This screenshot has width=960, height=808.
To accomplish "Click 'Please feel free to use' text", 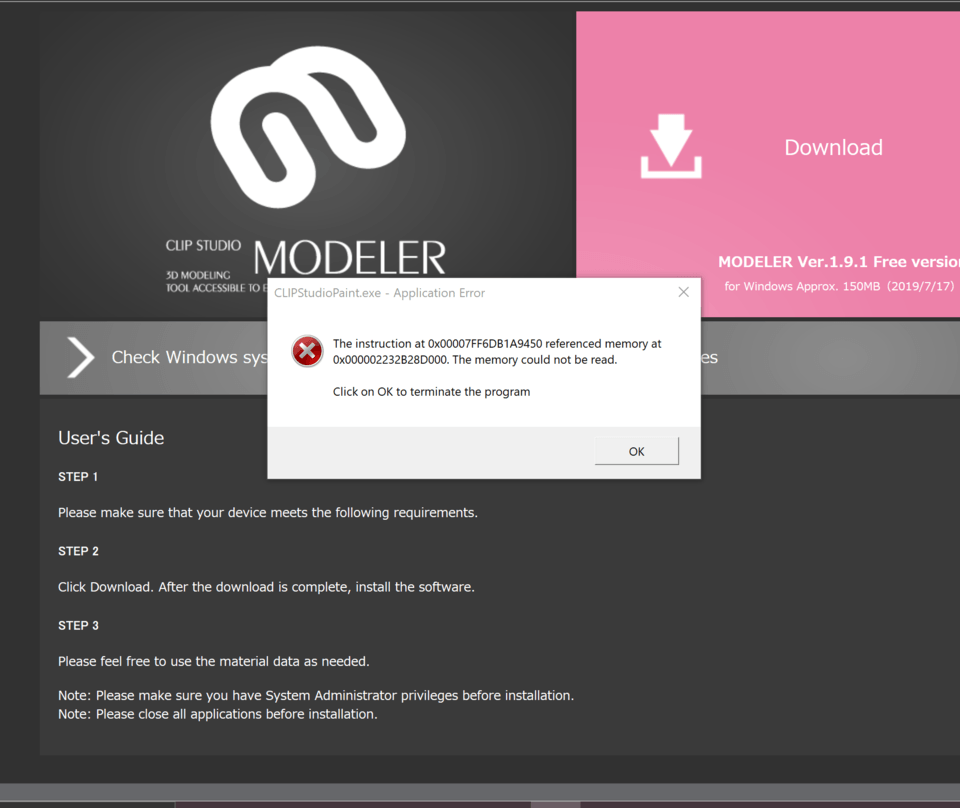I will pyautogui.click(x=214, y=662).
